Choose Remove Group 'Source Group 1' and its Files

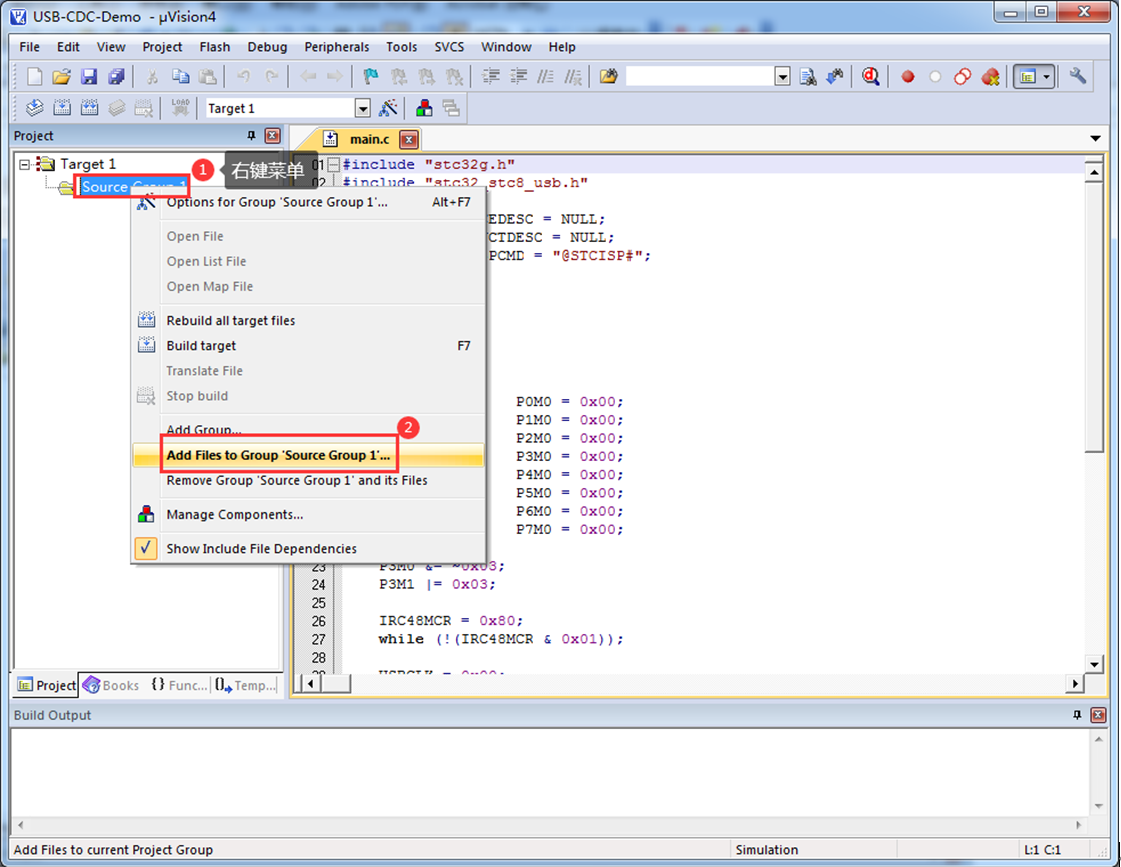[x=308, y=480]
